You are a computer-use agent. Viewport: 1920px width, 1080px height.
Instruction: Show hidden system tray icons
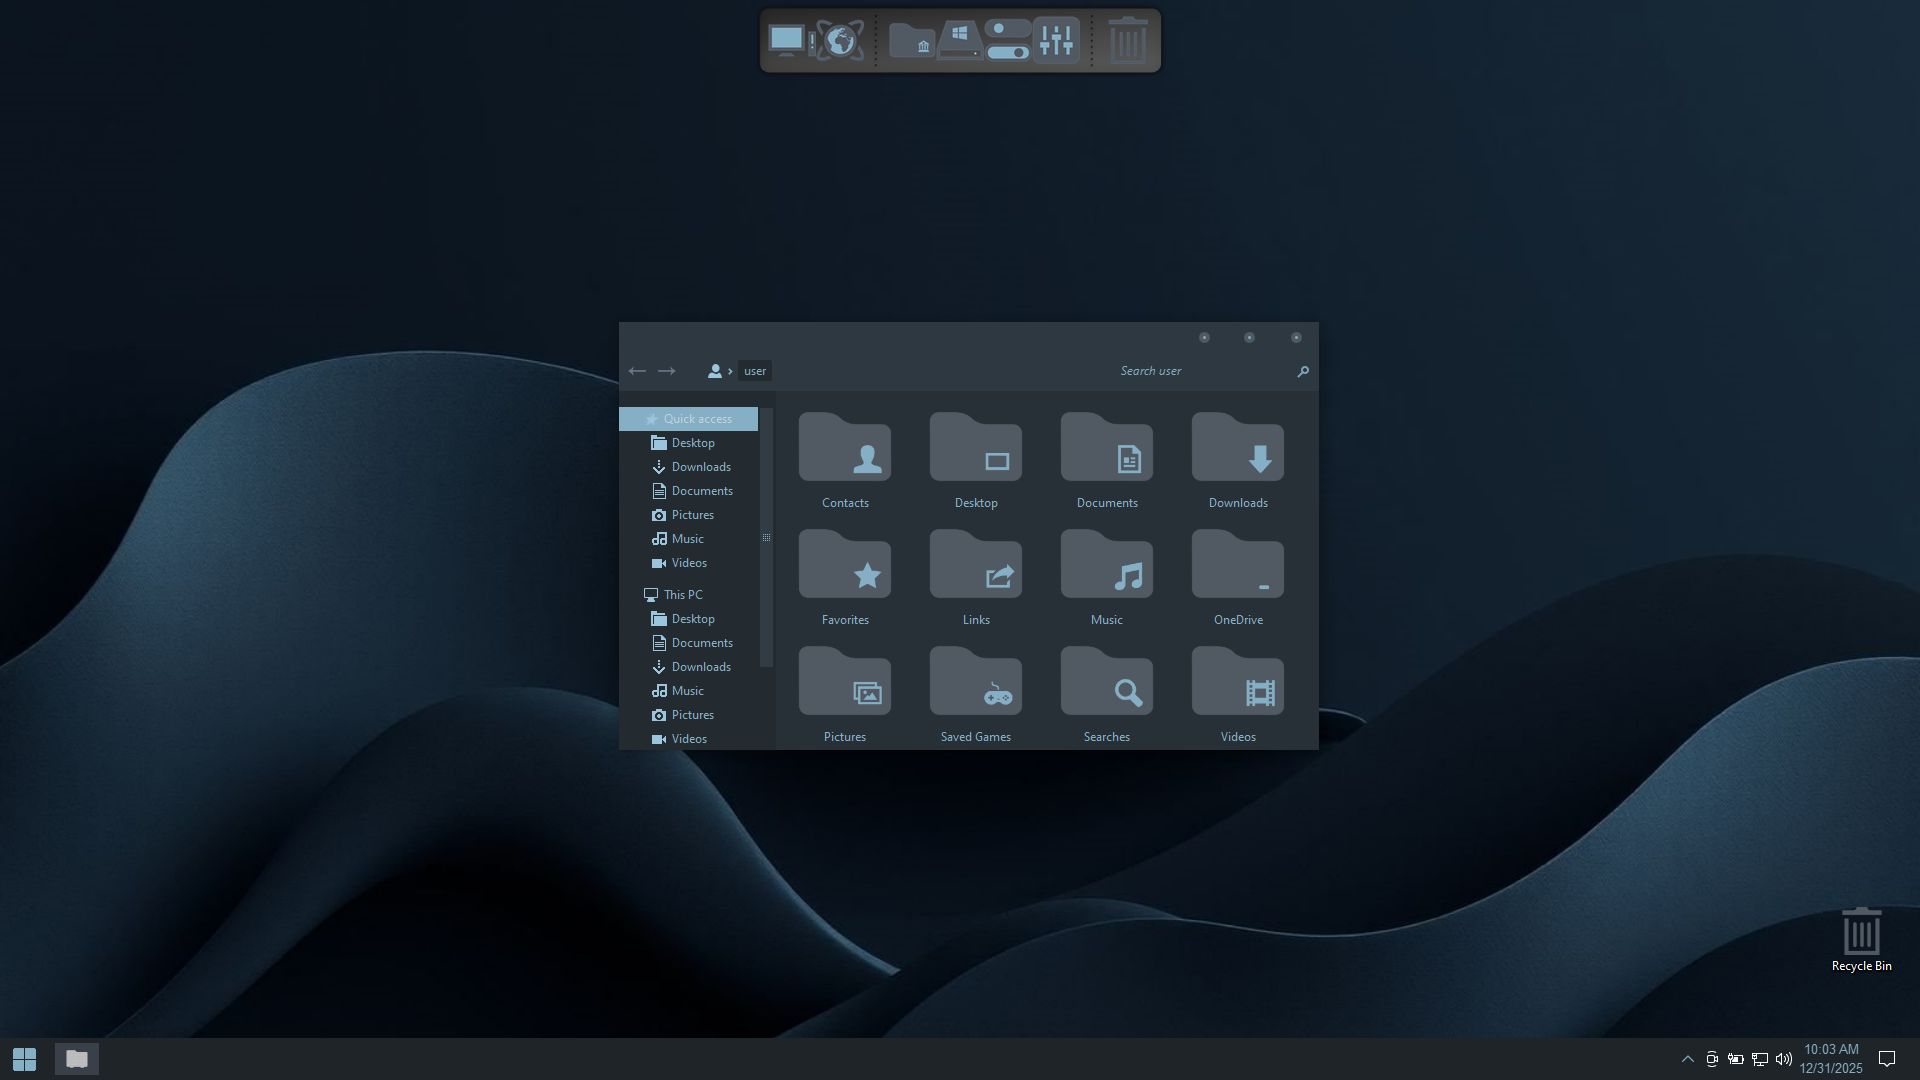point(1687,1059)
